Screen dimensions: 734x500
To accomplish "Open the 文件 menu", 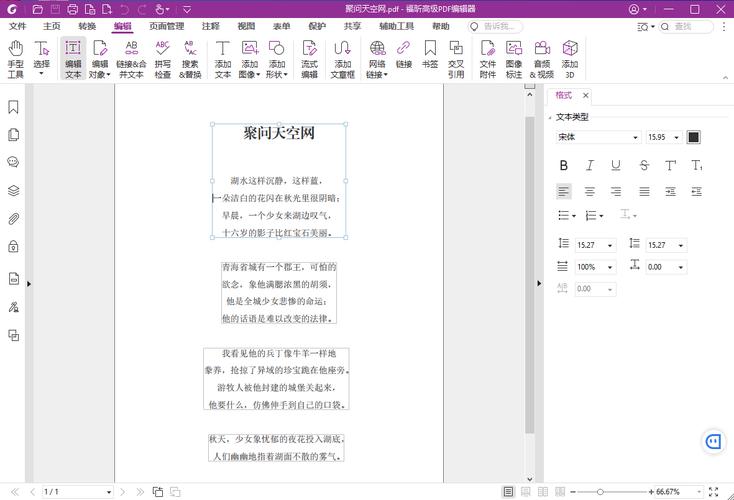I will pyautogui.click(x=17, y=26).
